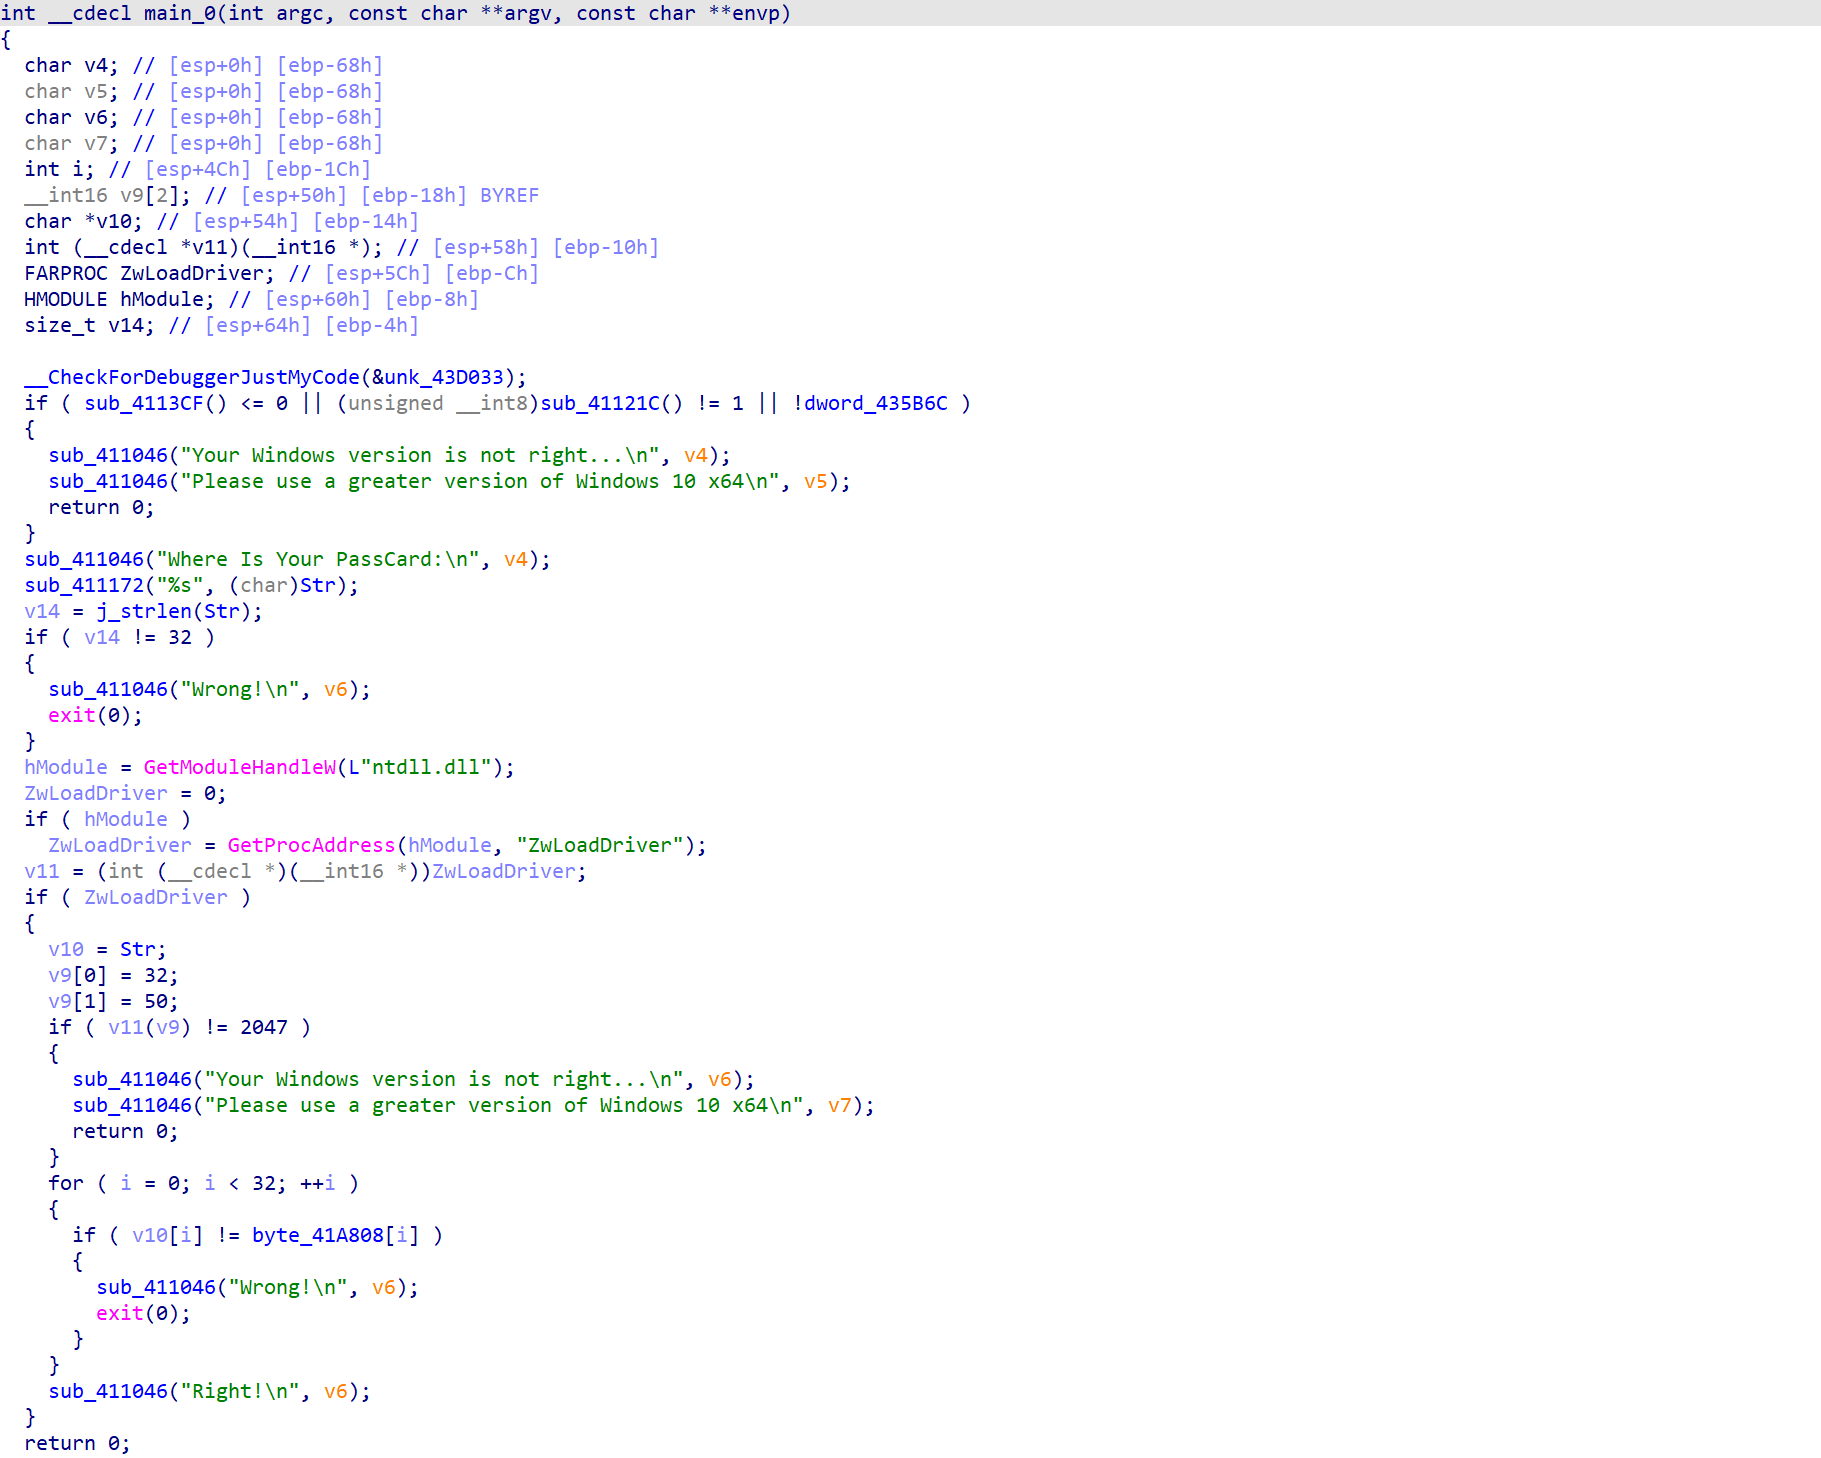The image size is (1821, 1458).
Task: Select main_0 in the function signature
Action: [179, 13]
